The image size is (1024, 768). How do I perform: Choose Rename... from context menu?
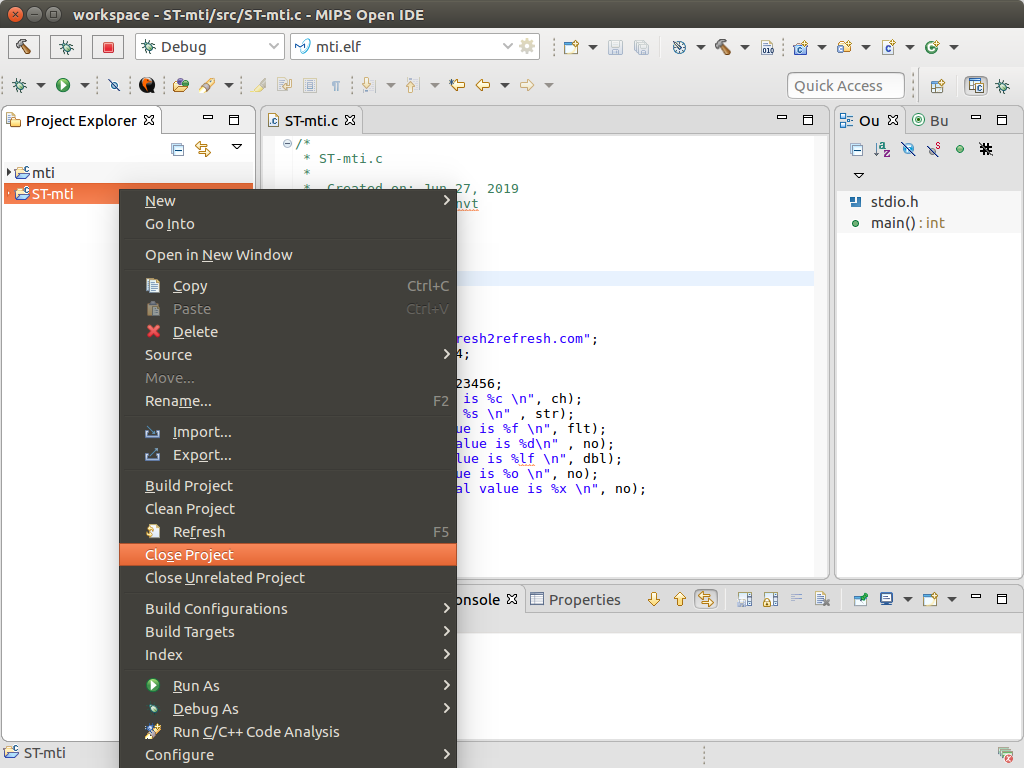[x=288, y=401]
